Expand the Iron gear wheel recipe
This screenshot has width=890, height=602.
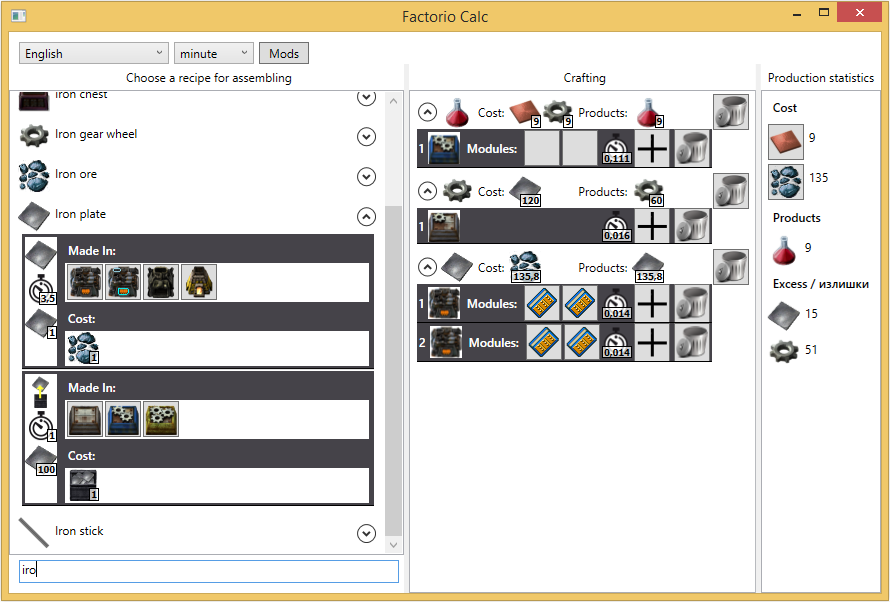[x=366, y=137]
